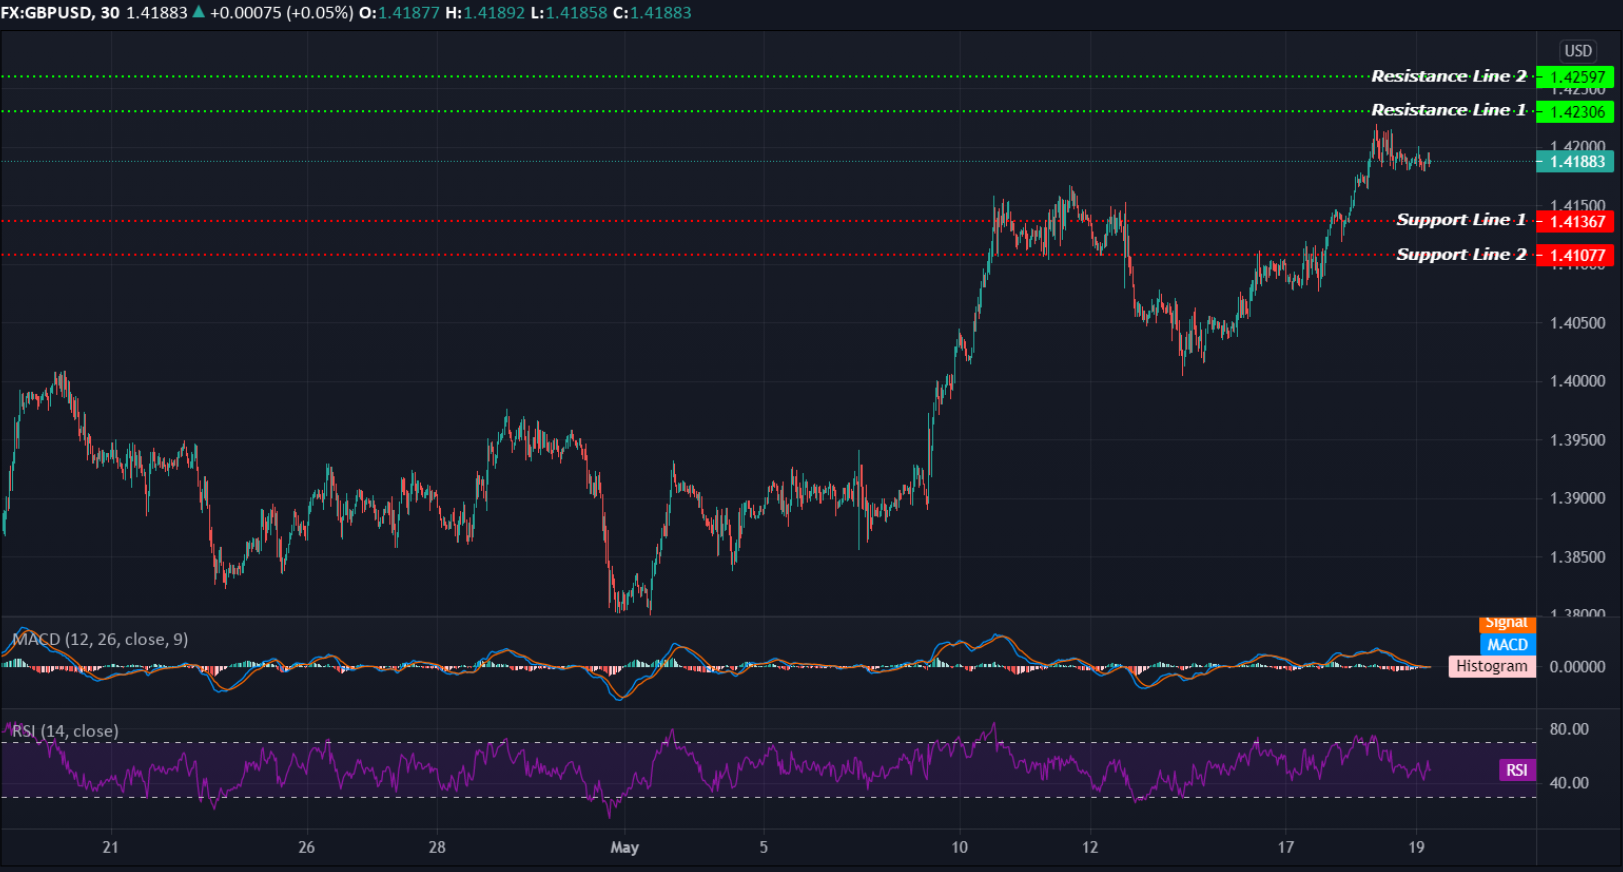Image resolution: width=1623 pixels, height=872 pixels.
Task: Click the 19 date on time axis
Action: 1416,847
